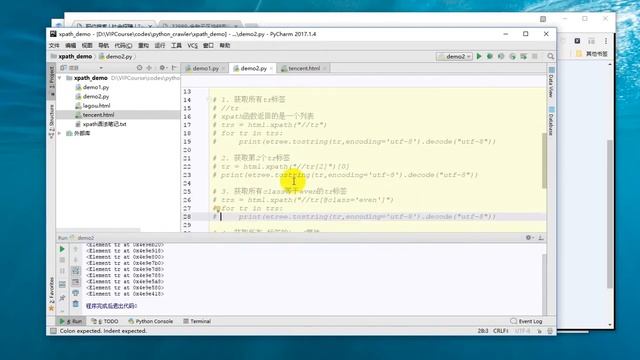The width and height of the screenshot is (640, 360).
Task: Click the Down stack trace arrow in Run panel
Action: pyautogui.click(x=76, y=260)
